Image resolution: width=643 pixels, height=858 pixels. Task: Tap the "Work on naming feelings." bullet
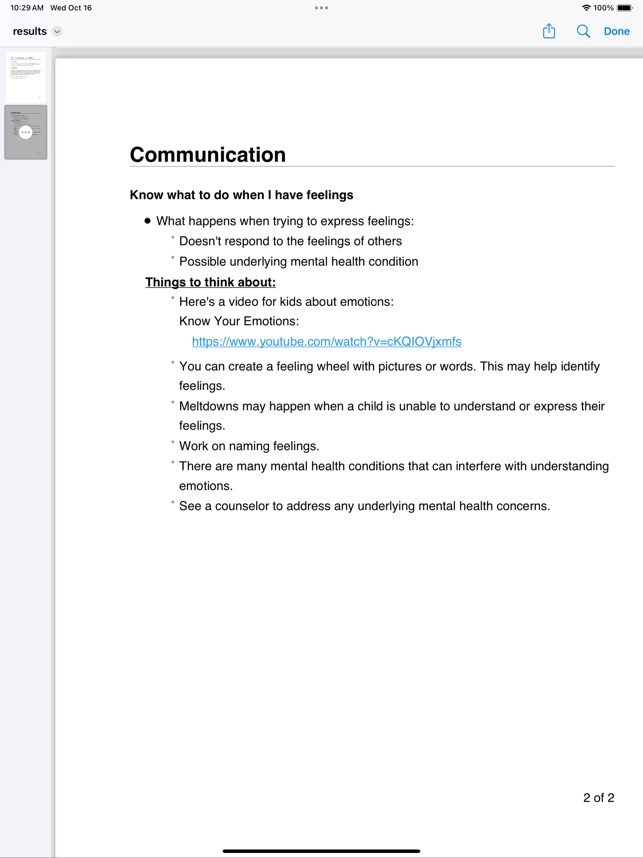tap(249, 446)
